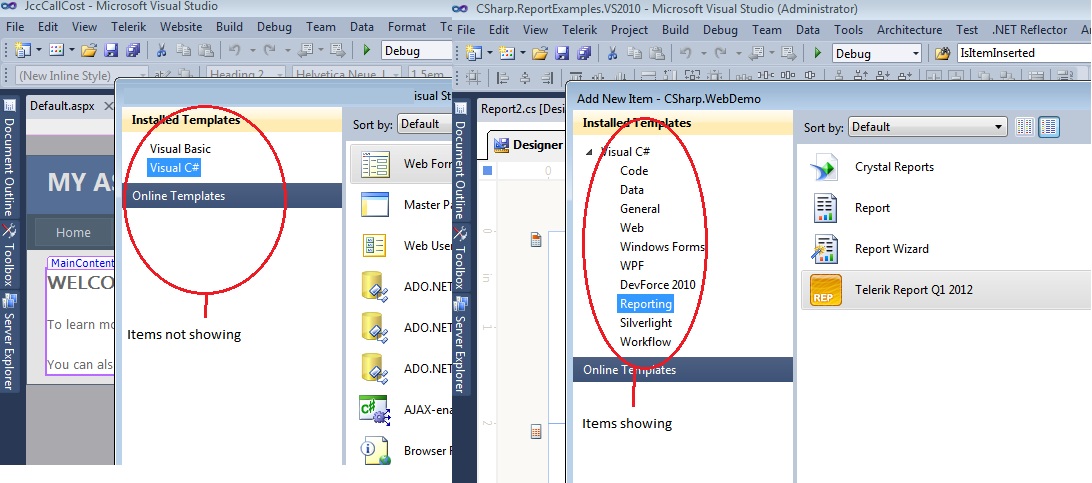Open Architecture menu in CSharp.ReportExamples window
This screenshot has height=483, width=1092.
pyautogui.click(x=909, y=30)
